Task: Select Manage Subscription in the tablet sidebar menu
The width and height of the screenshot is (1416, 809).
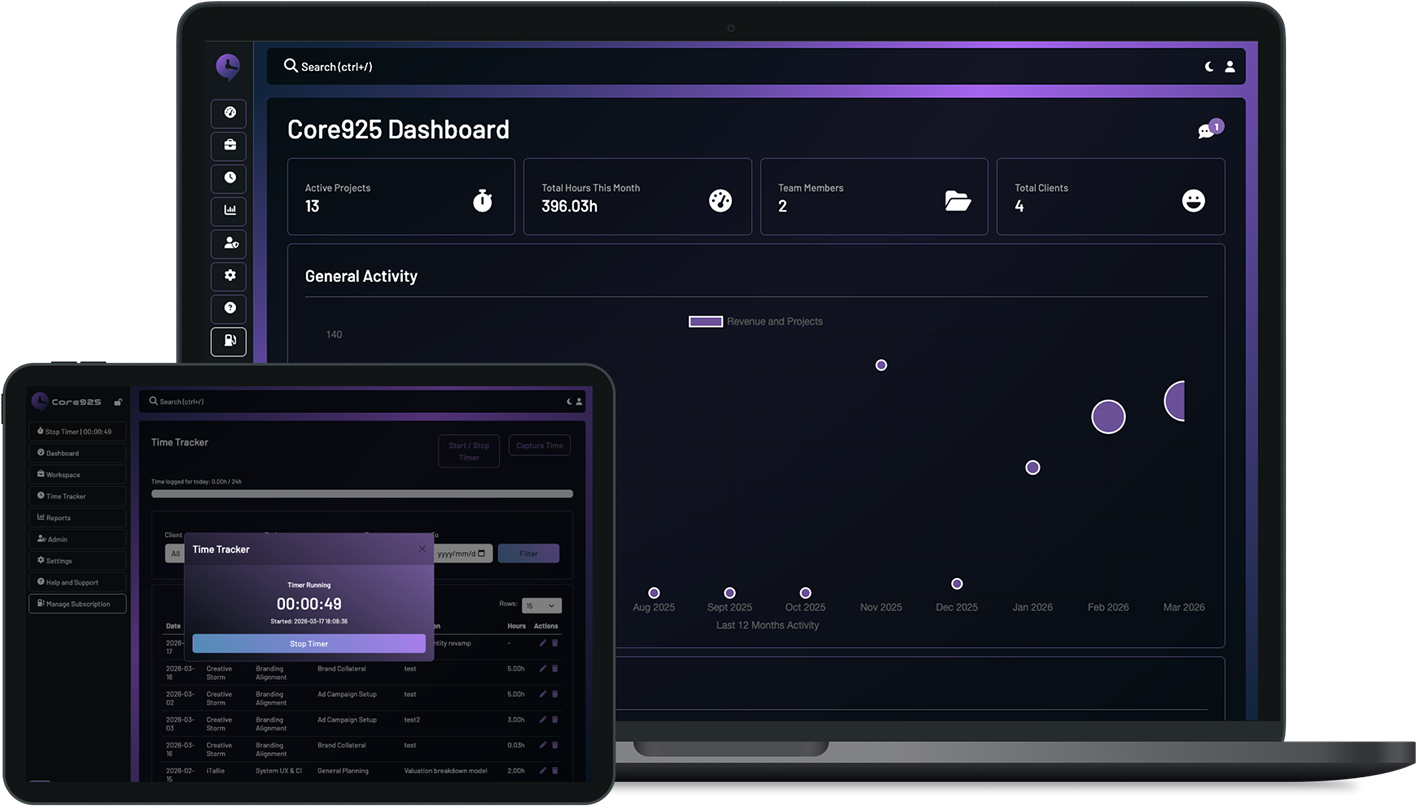Action: 78,604
